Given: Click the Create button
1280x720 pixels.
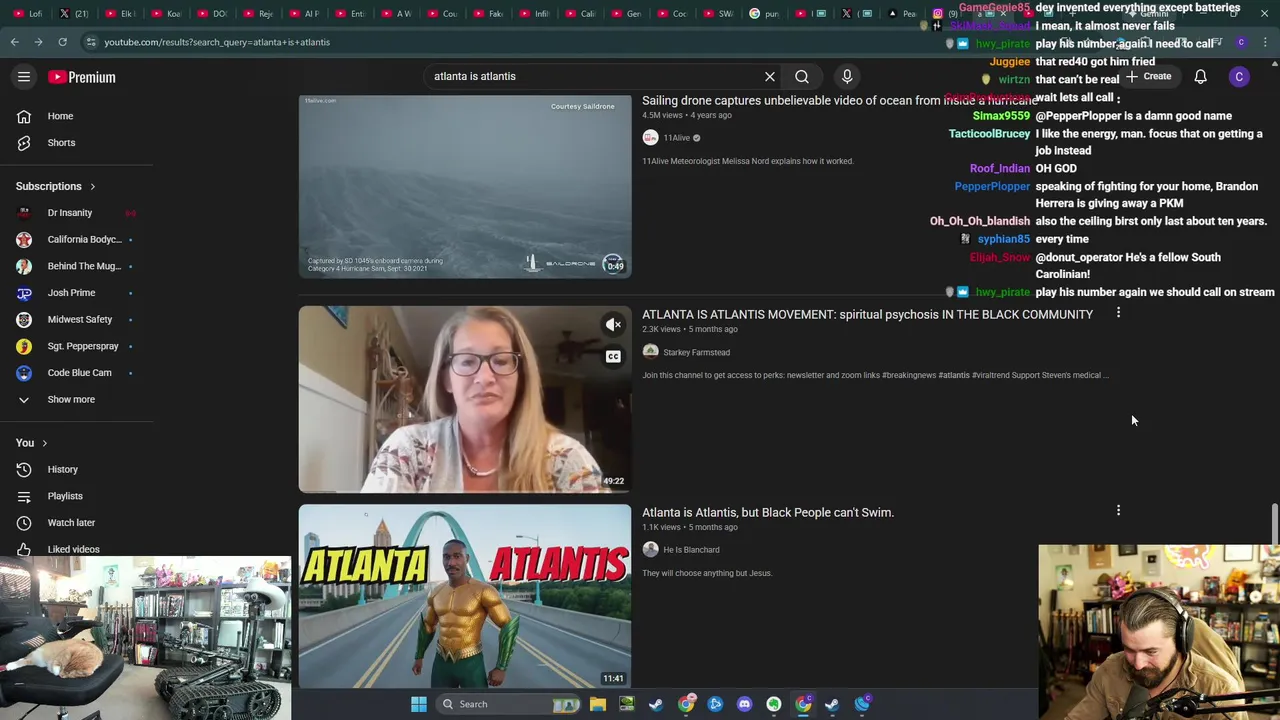Looking at the screenshot, I should pos(1149,77).
